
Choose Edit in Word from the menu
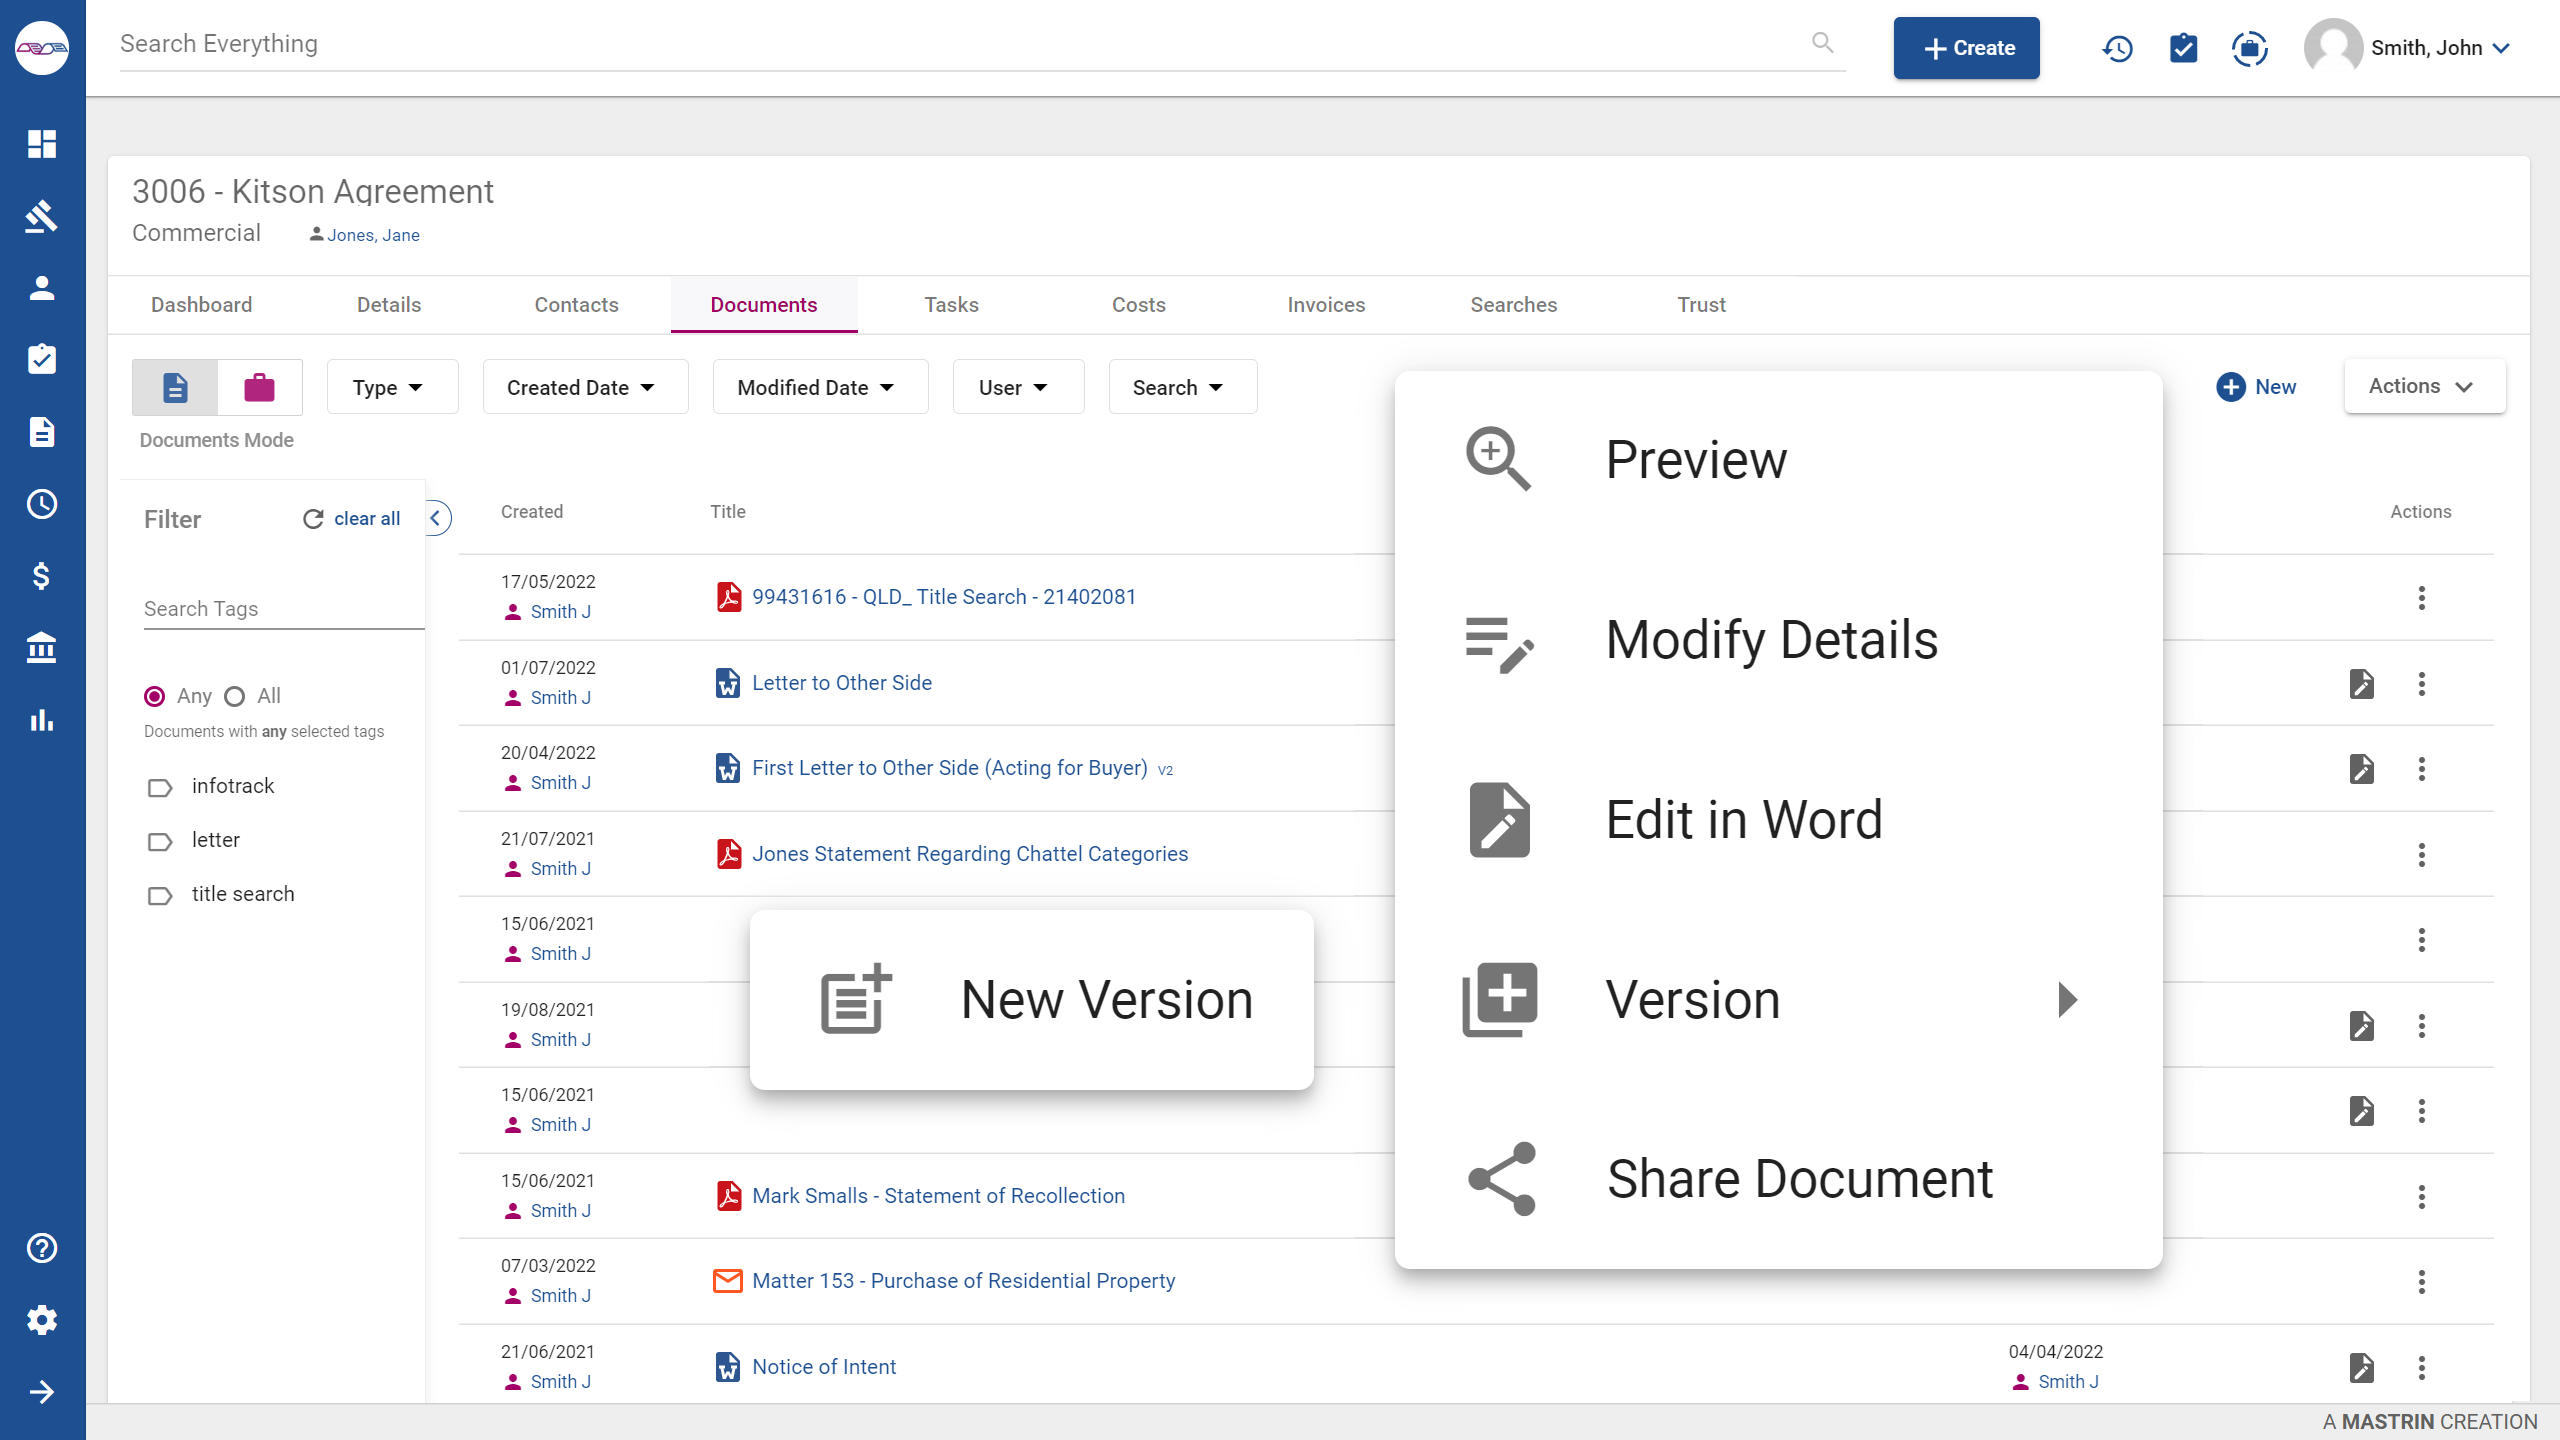[1742, 819]
